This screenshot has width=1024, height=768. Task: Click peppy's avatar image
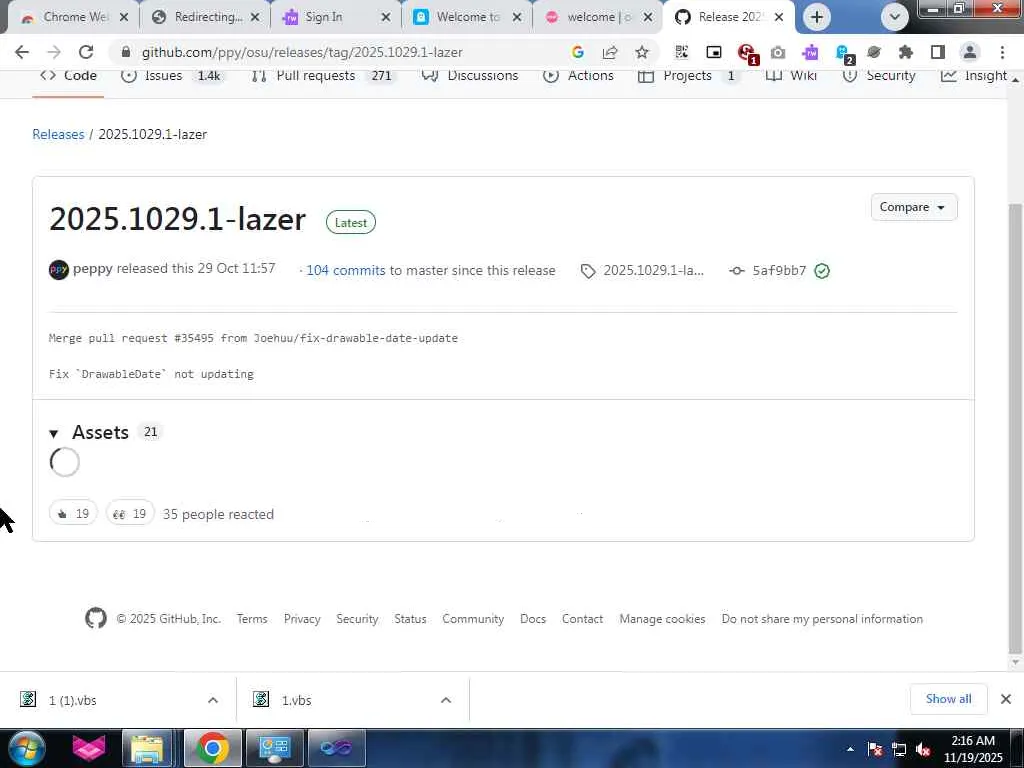(59, 269)
